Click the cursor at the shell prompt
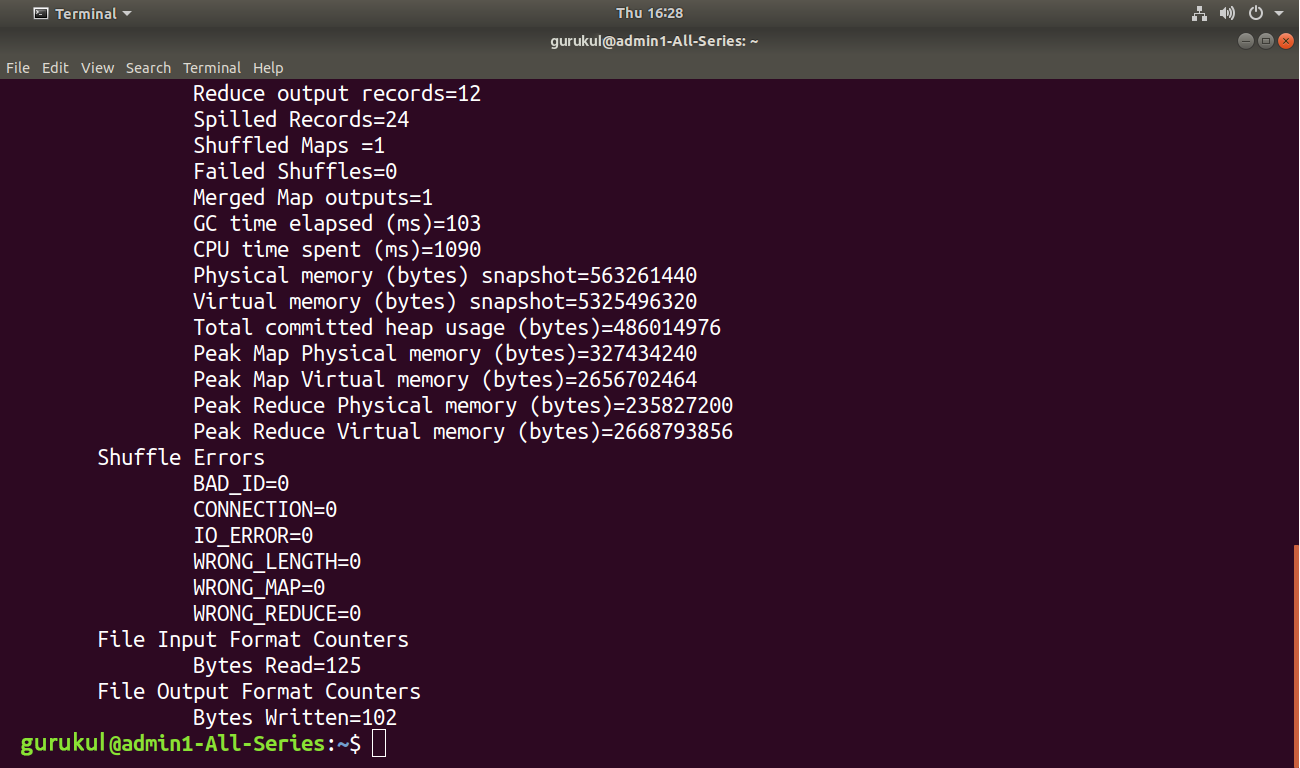The width and height of the screenshot is (1300, 768). (378, 743)
